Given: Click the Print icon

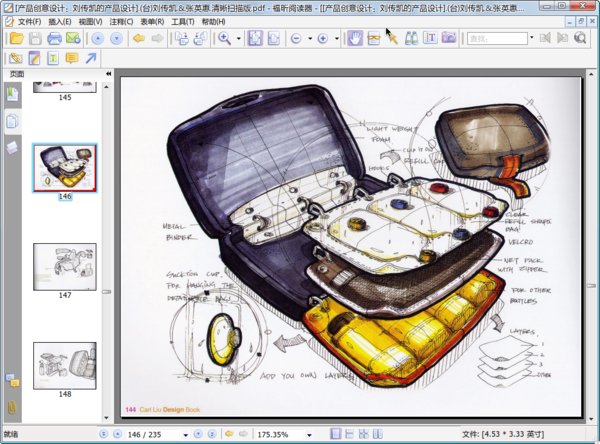Looking at the screenshot, I should coord(55,38).
